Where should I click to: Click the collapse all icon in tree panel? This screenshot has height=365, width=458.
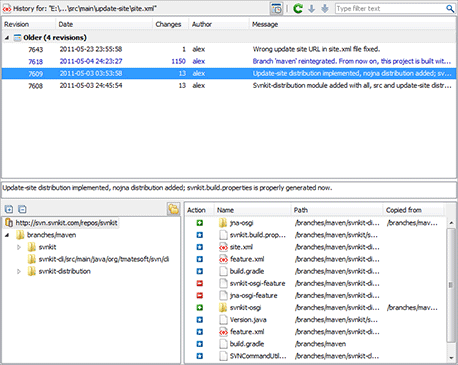(x=22, y=209)
